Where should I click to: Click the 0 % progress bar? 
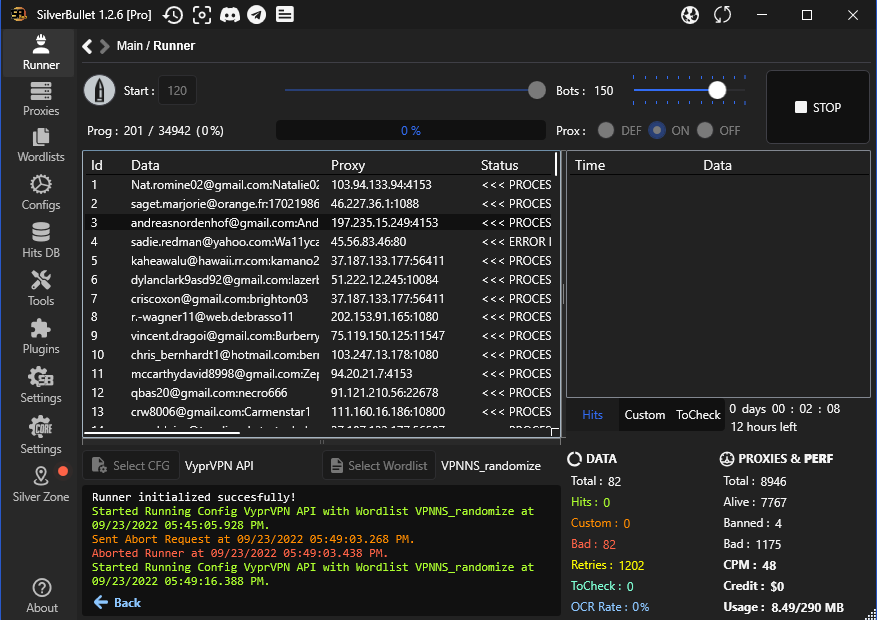click(411, 131)
